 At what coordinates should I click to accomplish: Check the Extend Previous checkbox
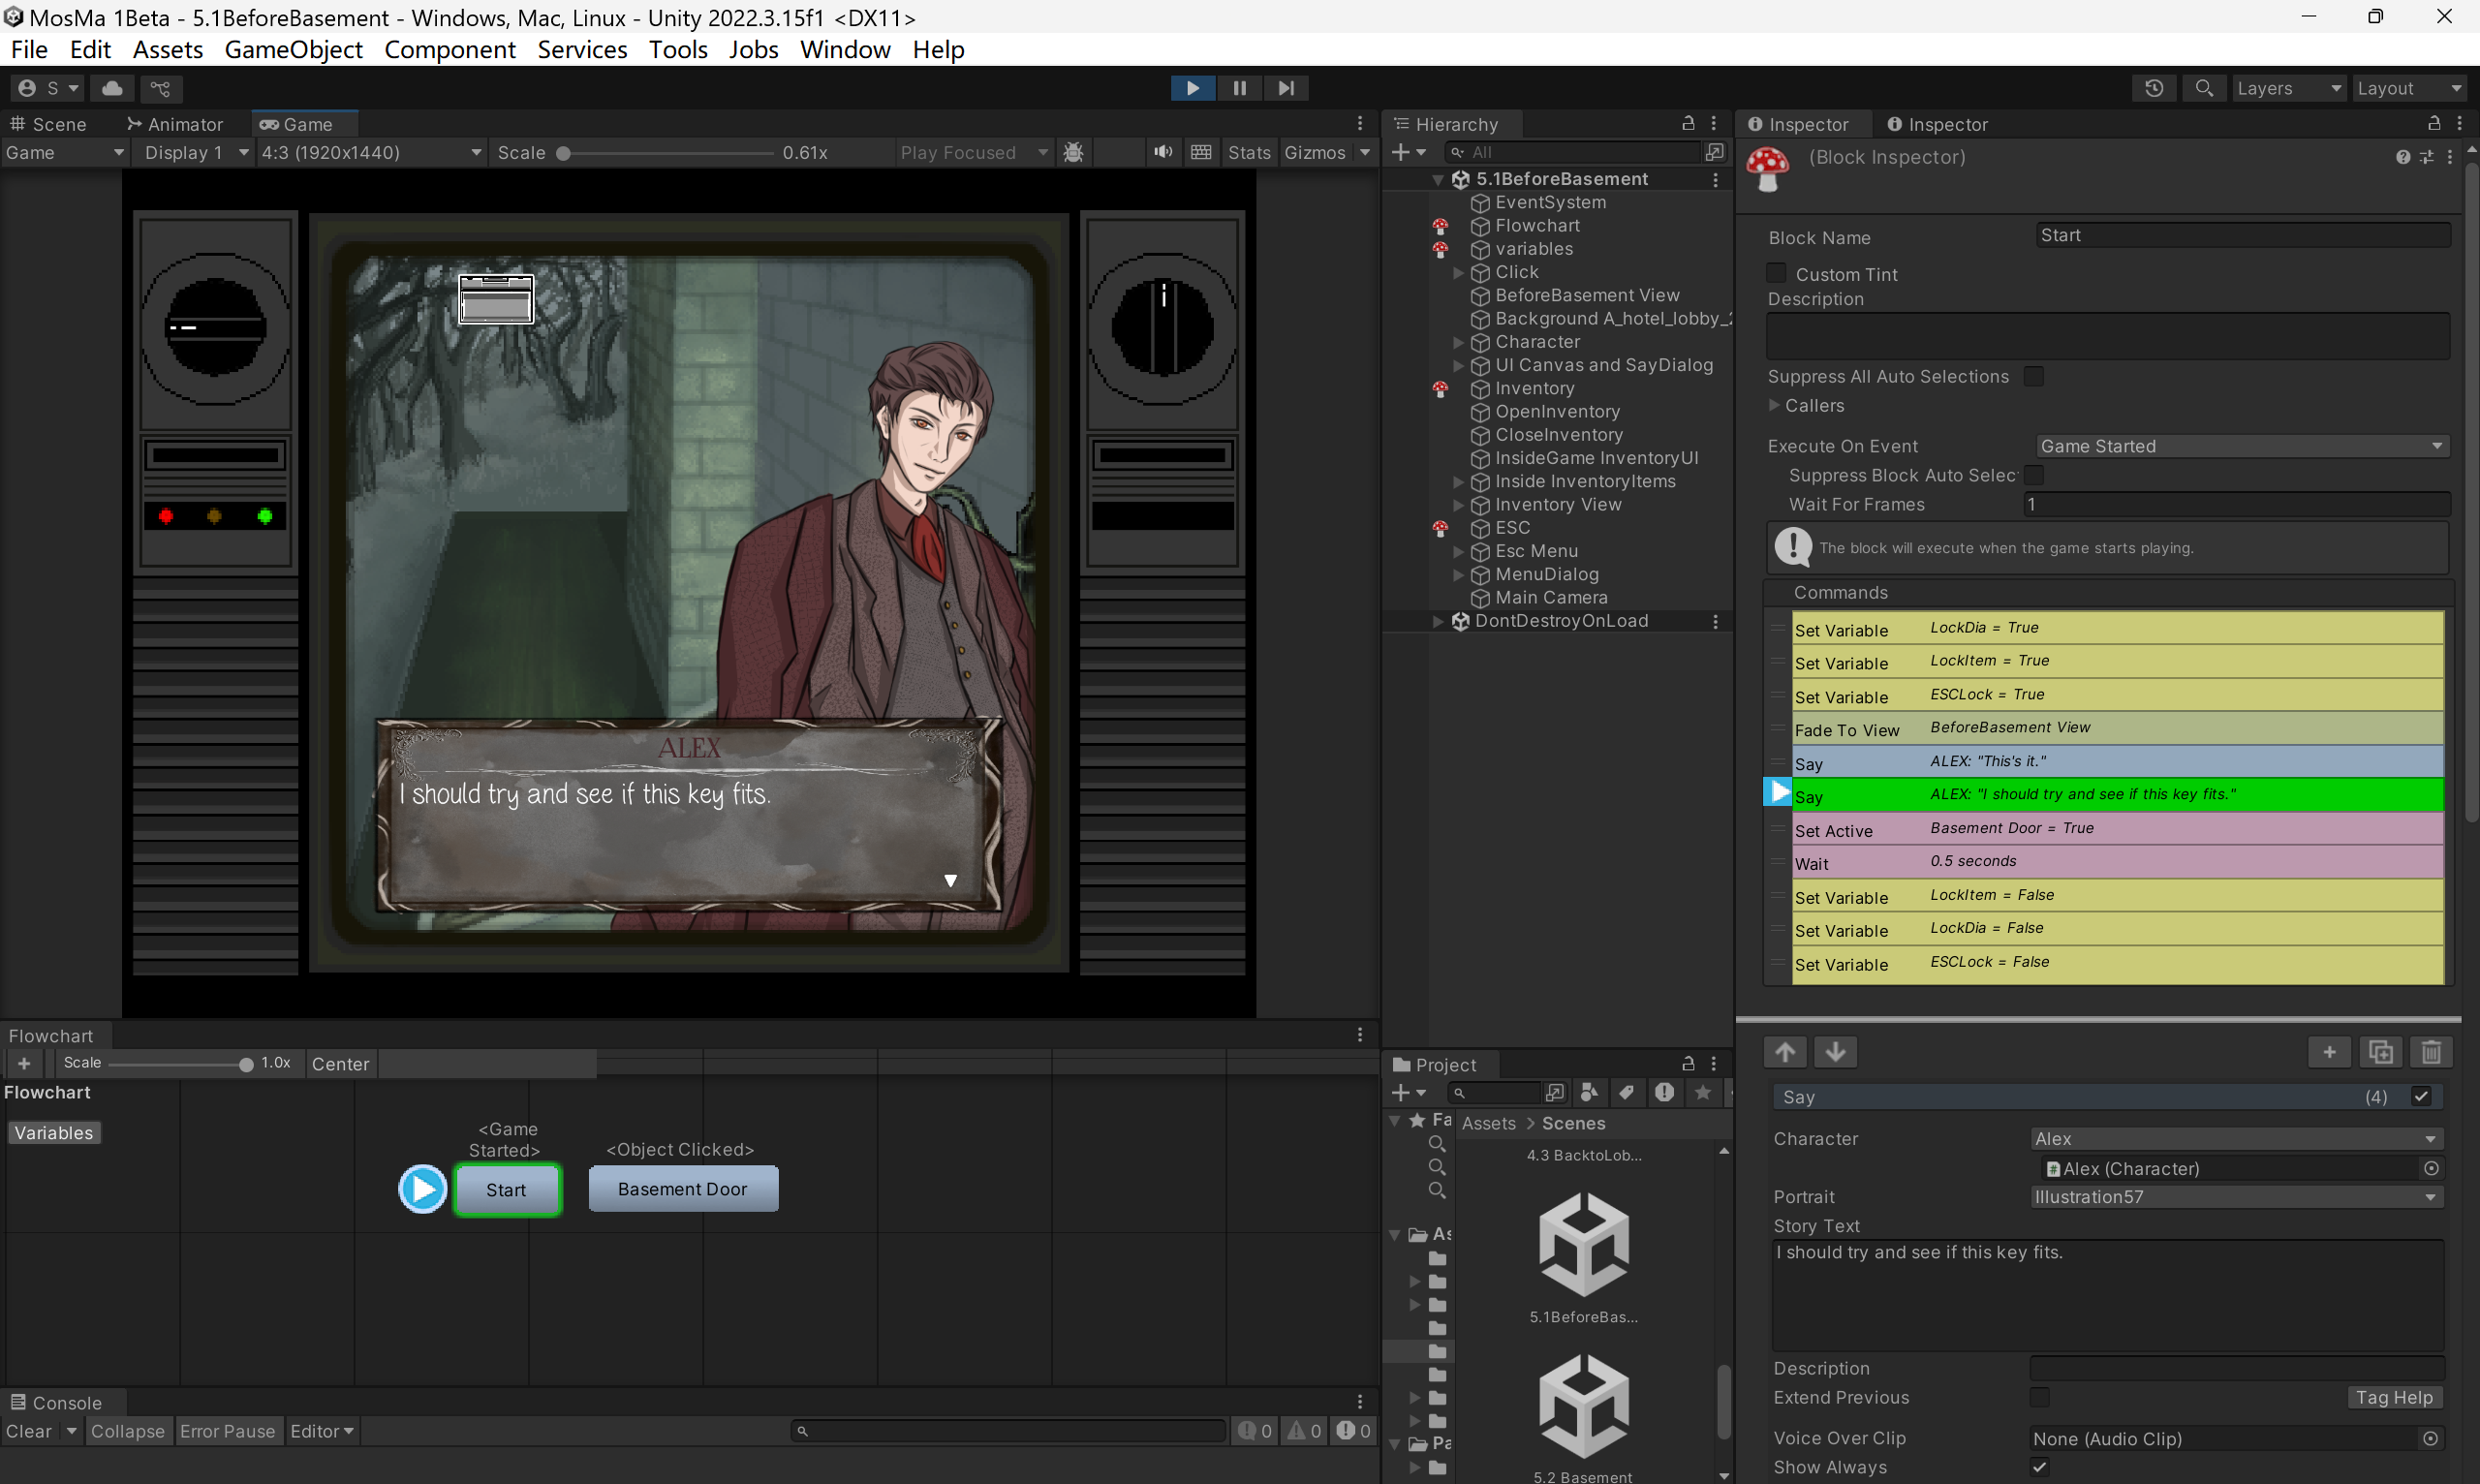coord(2039,1396)
